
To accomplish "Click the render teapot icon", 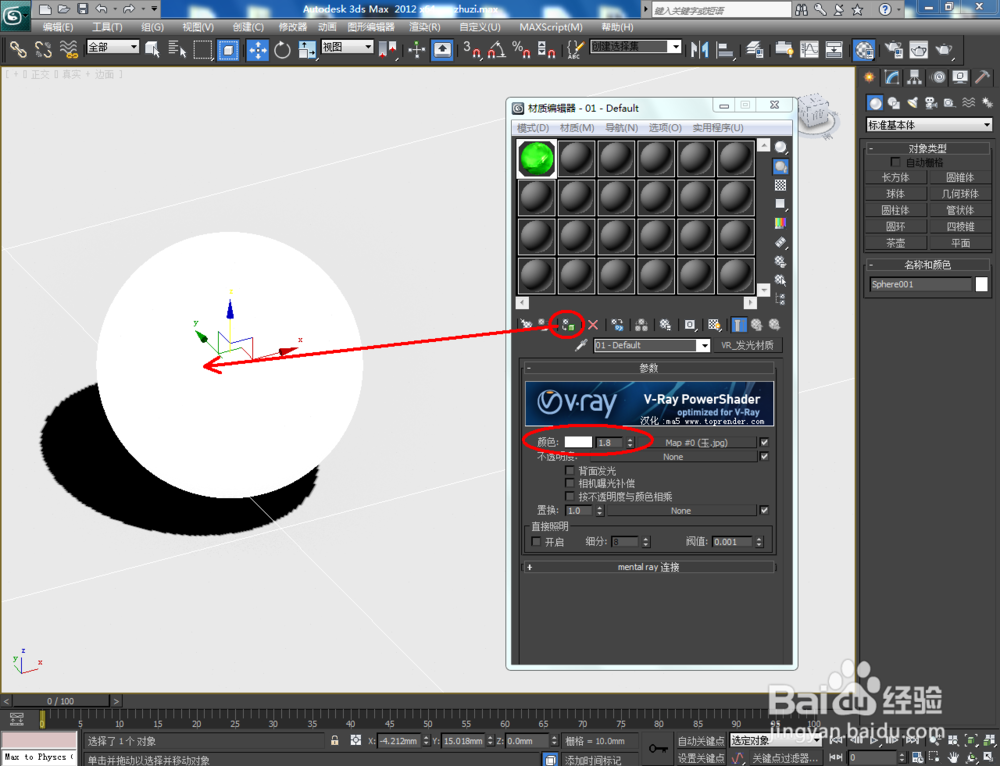I will [x=943, y=49].
